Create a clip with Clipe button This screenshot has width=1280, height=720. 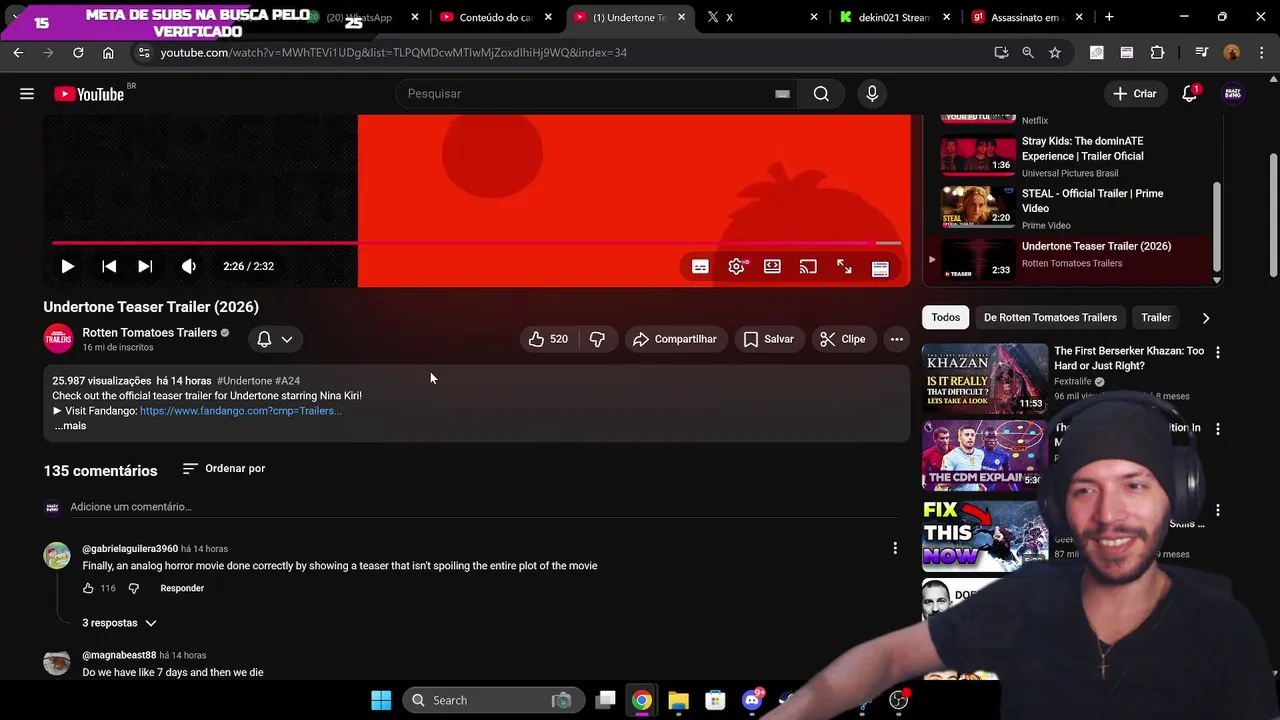pos(842,339)
